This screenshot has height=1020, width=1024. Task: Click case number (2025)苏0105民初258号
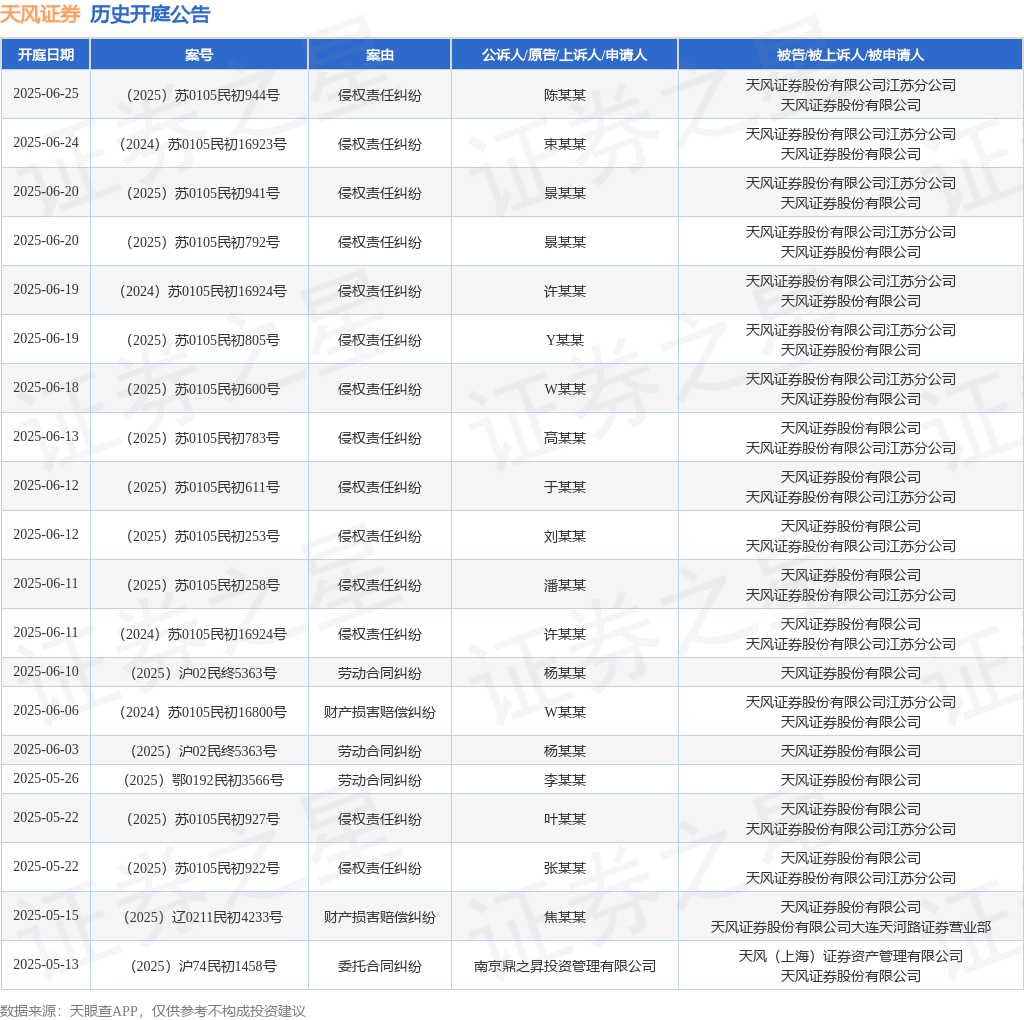[199, 585]
